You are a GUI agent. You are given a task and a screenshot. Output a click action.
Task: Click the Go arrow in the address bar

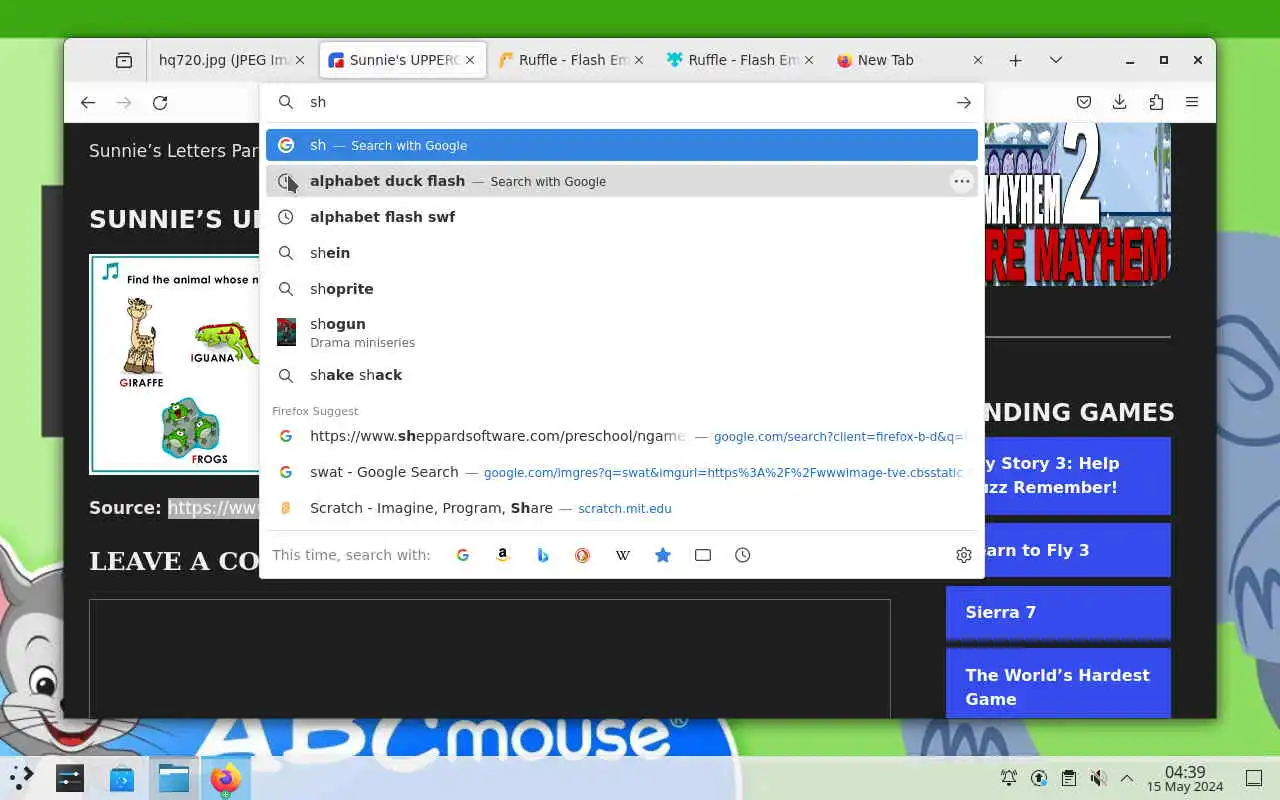coord(963,102)
